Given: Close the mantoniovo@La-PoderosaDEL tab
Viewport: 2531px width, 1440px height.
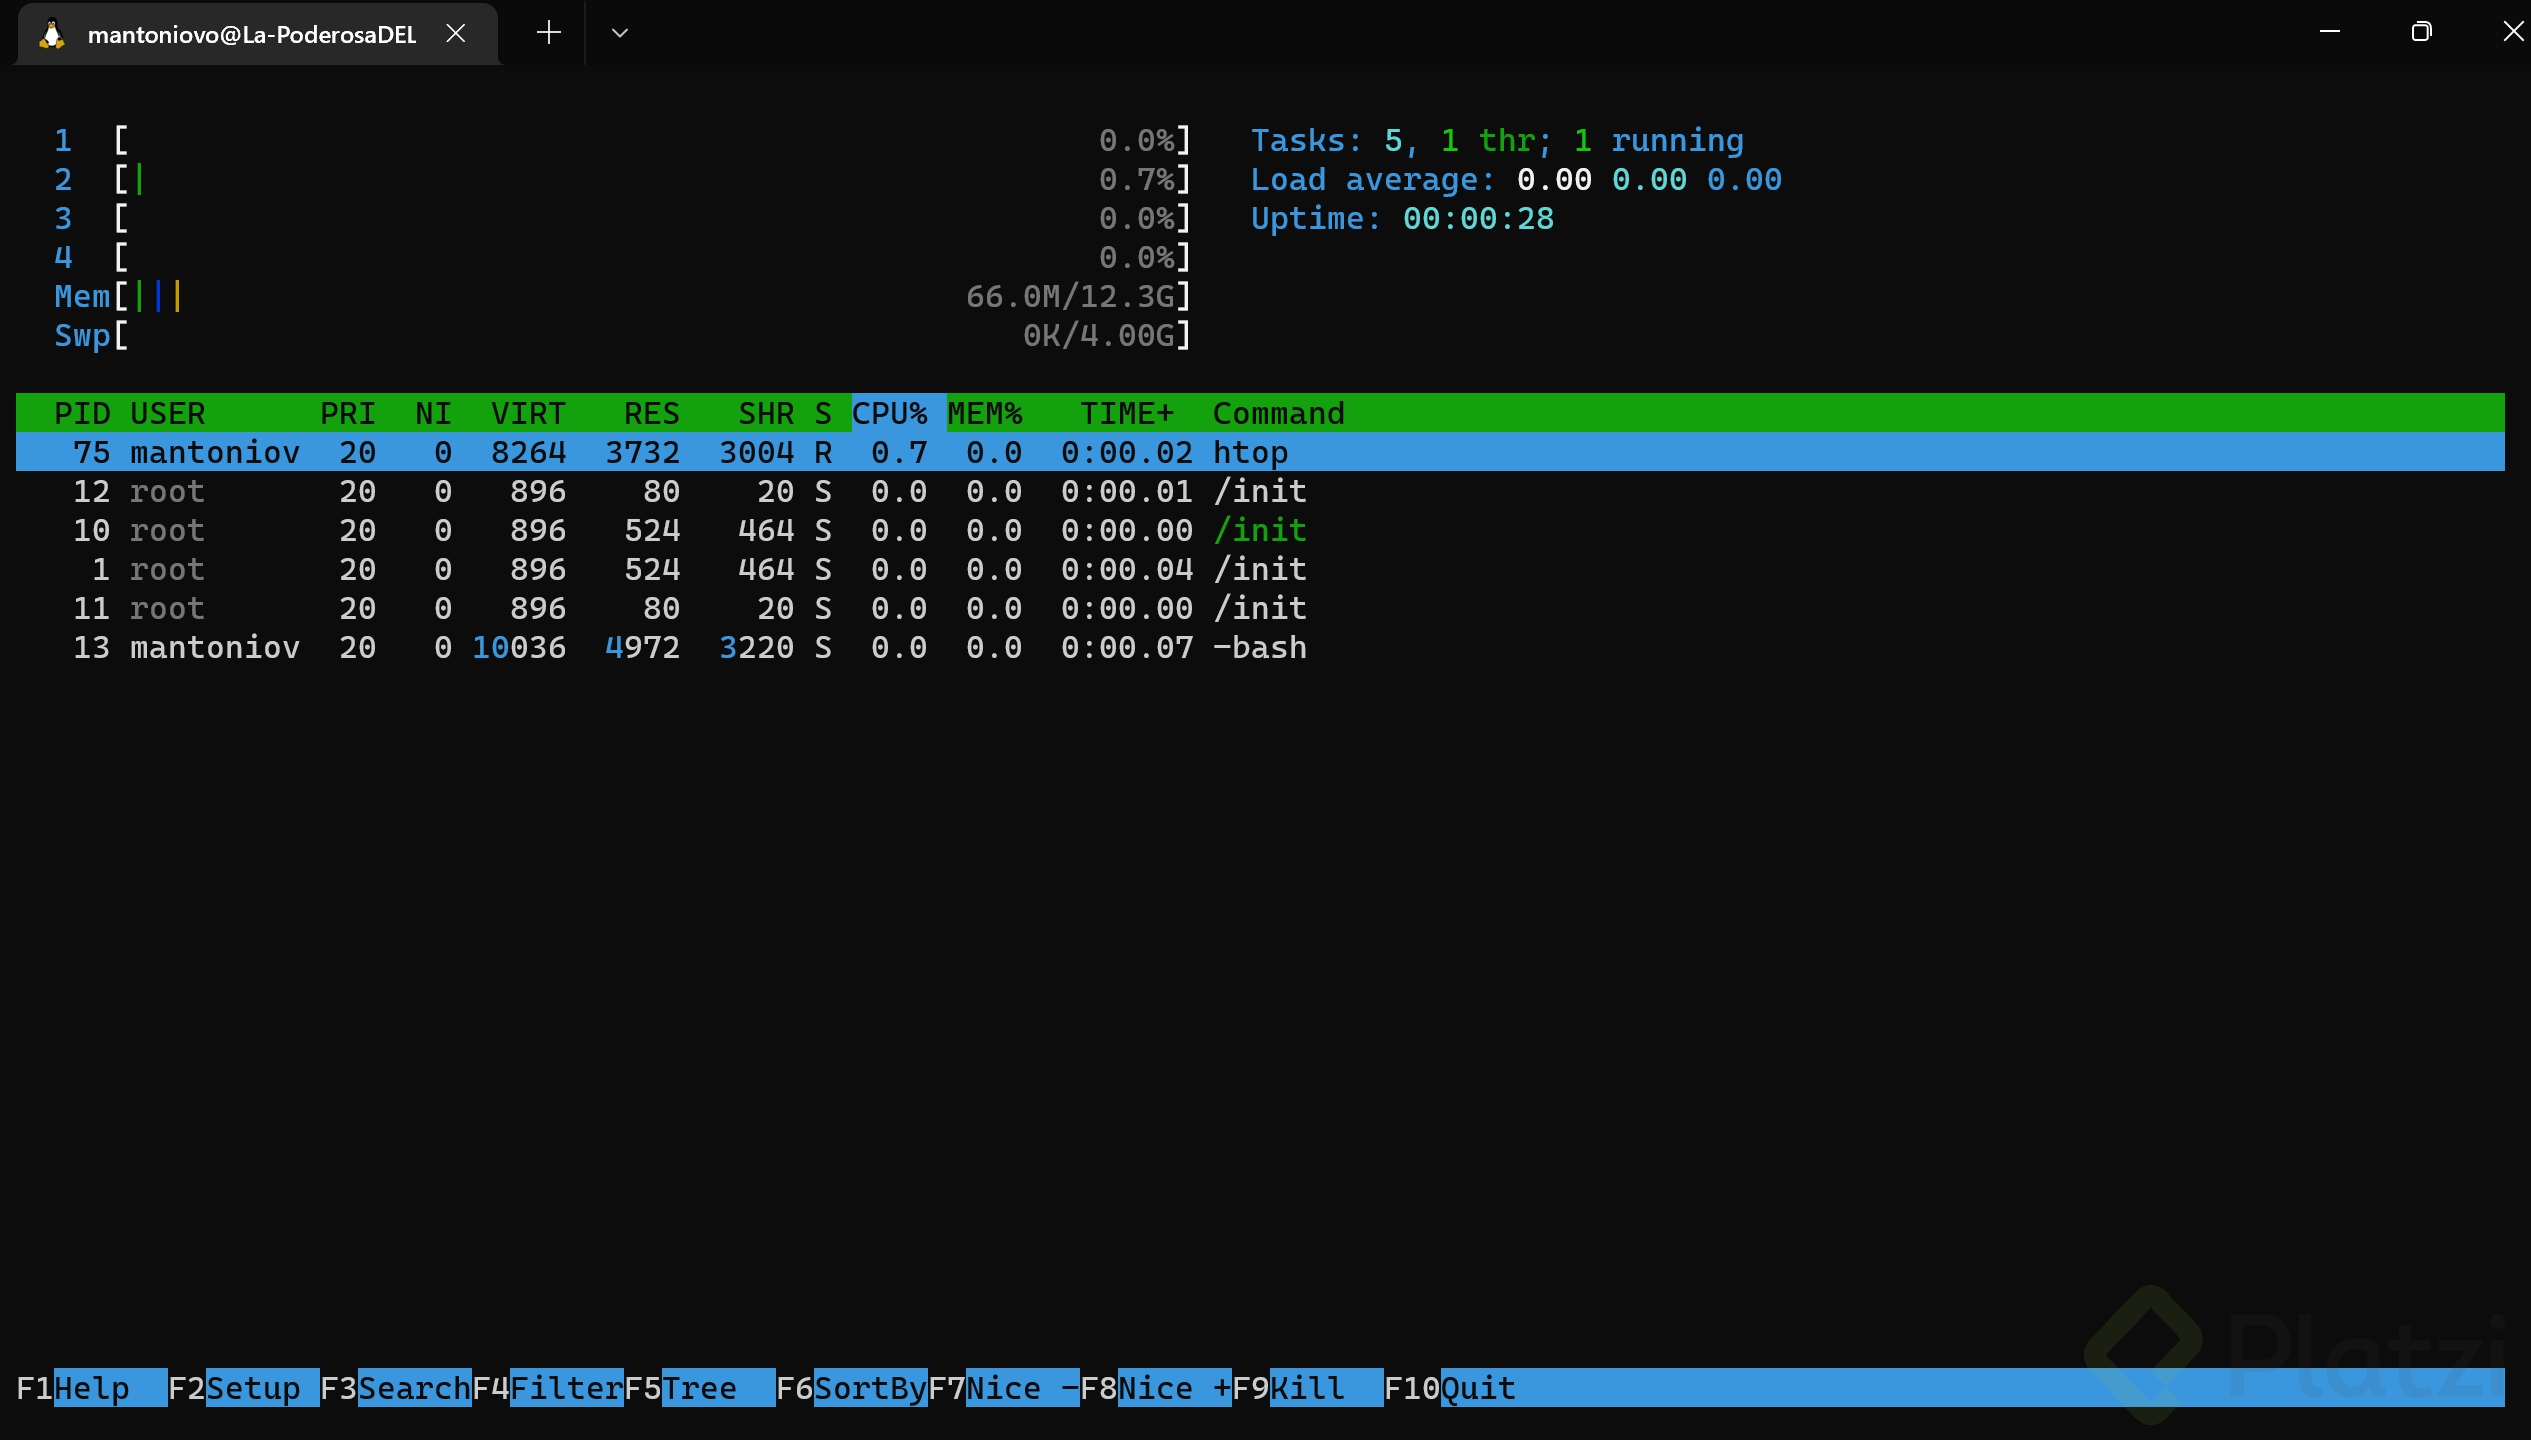Looking at the screenshot, I should click(x=456, y=33).
